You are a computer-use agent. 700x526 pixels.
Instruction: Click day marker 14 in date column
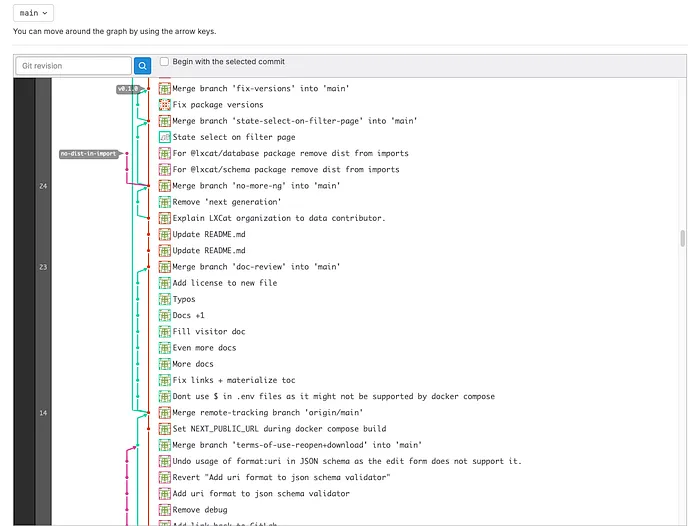point(43,413)
